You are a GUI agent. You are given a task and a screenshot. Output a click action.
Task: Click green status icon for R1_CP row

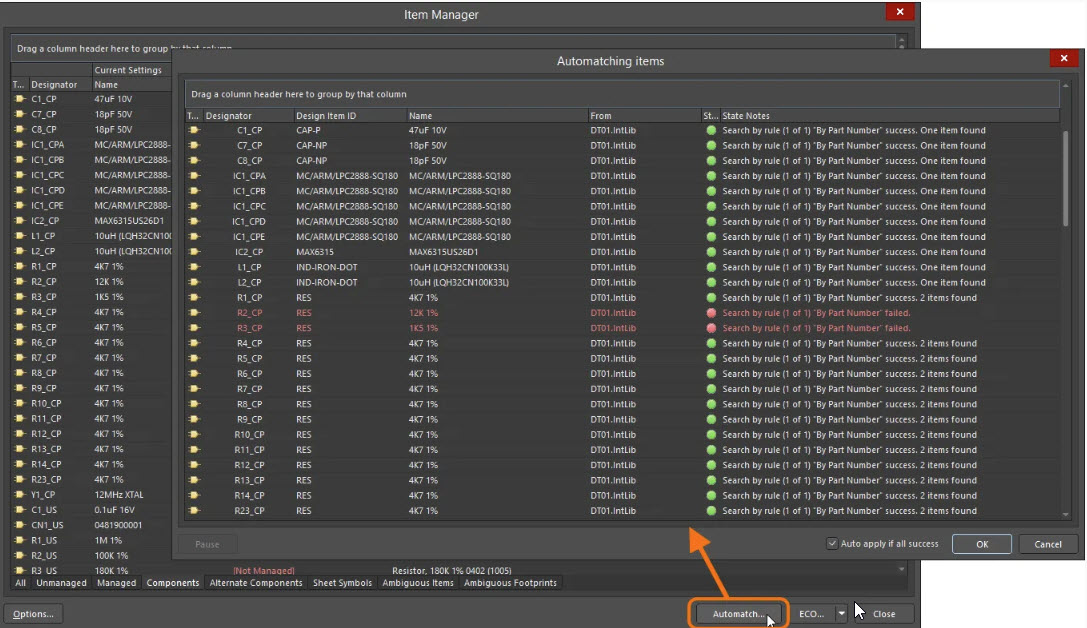(x=711, y=297)
